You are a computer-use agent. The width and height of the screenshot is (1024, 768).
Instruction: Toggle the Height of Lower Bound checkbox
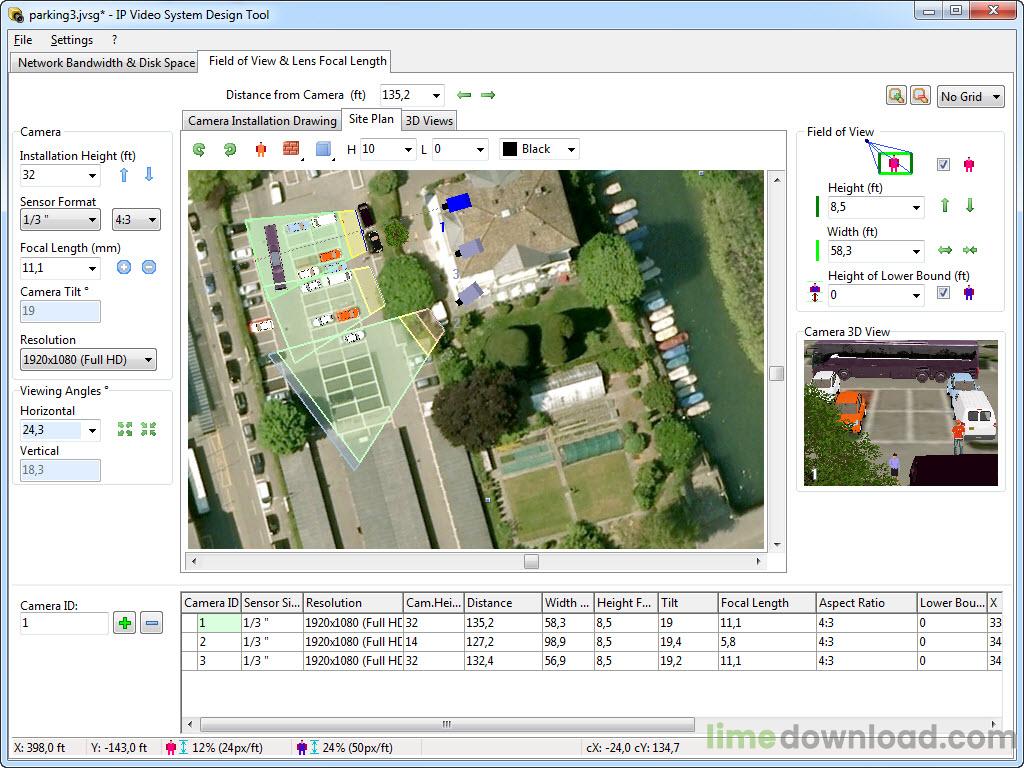(x=941, y=292)
